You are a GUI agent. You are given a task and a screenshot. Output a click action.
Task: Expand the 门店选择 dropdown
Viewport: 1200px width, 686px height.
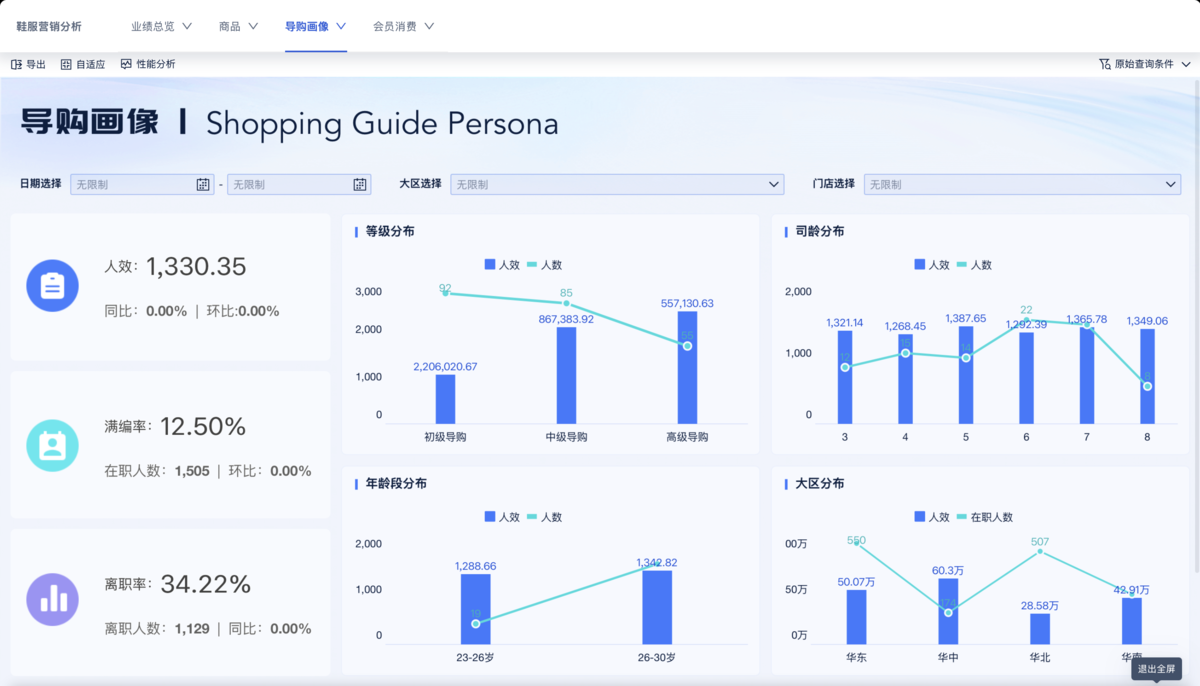click(1172, 185)
